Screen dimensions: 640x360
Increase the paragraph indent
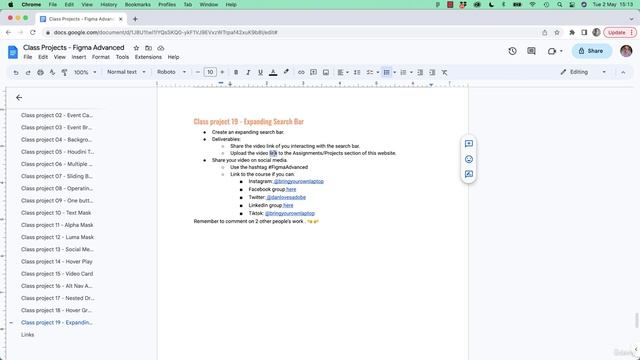tap(432, 72)
